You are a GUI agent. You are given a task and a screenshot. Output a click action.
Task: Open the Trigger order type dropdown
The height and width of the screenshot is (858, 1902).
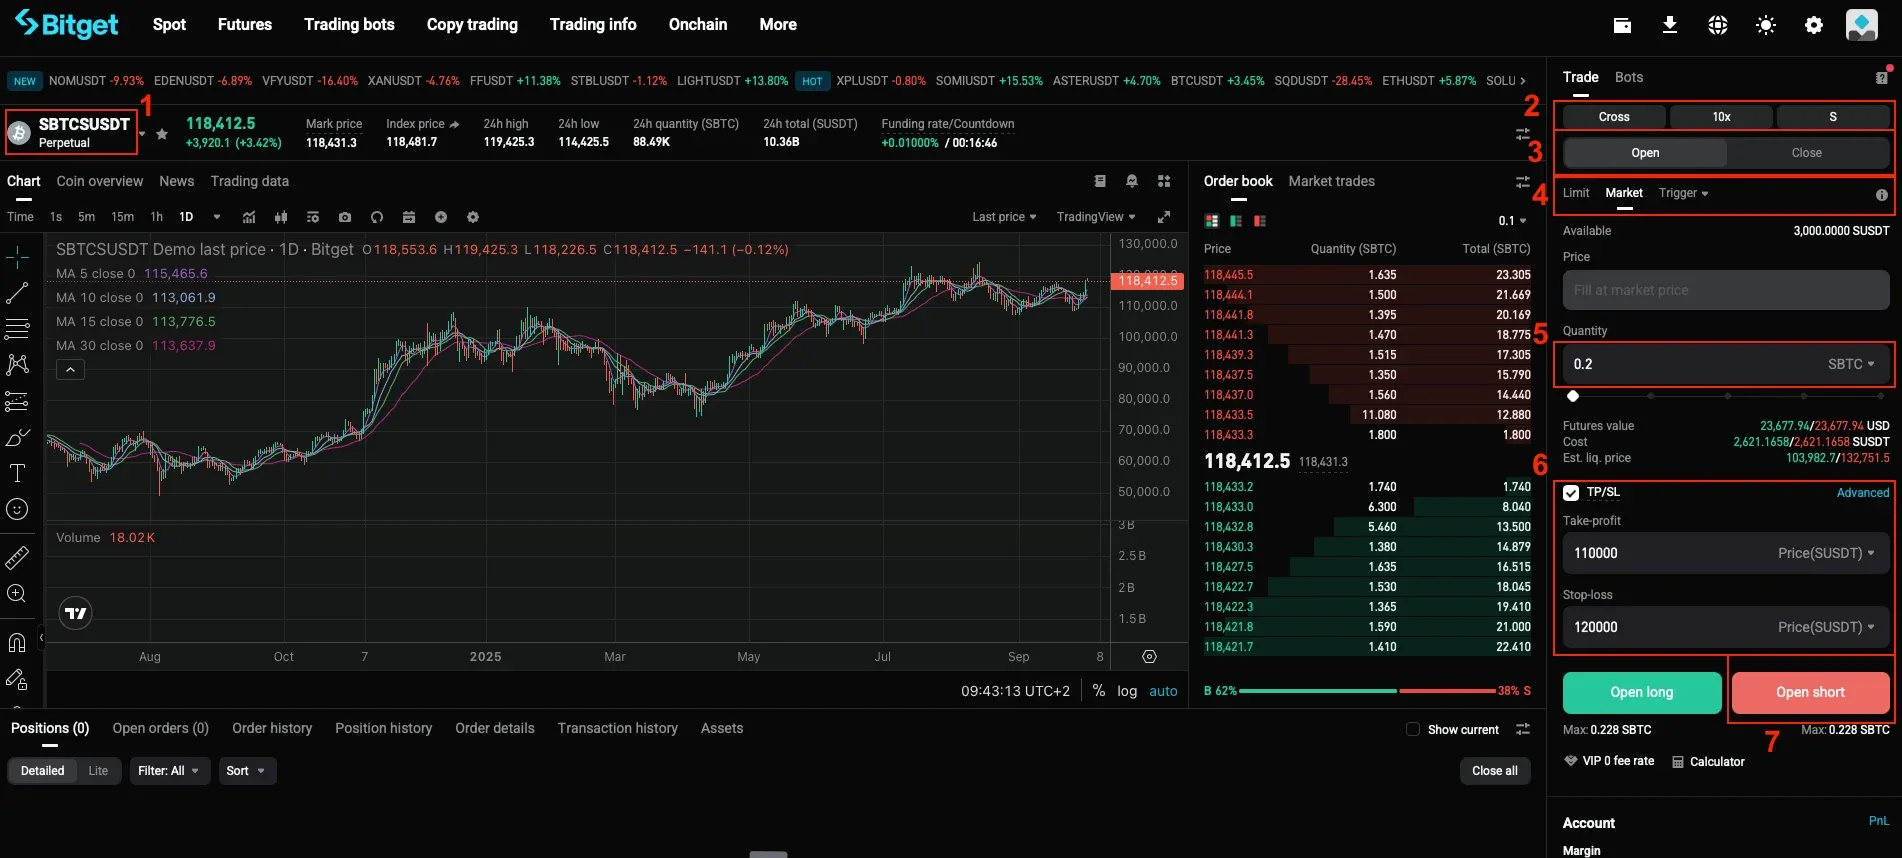pyautogui.click(x=1683, y=193)
